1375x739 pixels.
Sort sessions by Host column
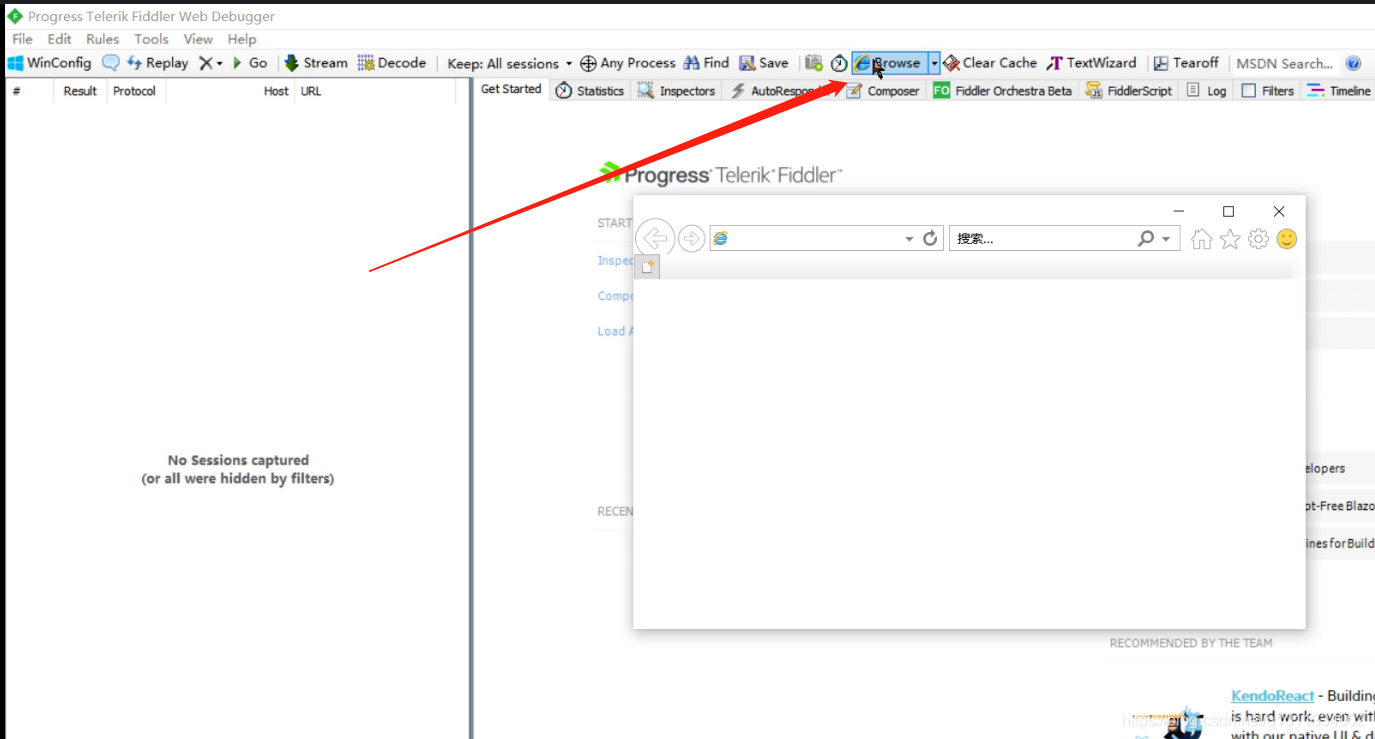click(230, 91)
